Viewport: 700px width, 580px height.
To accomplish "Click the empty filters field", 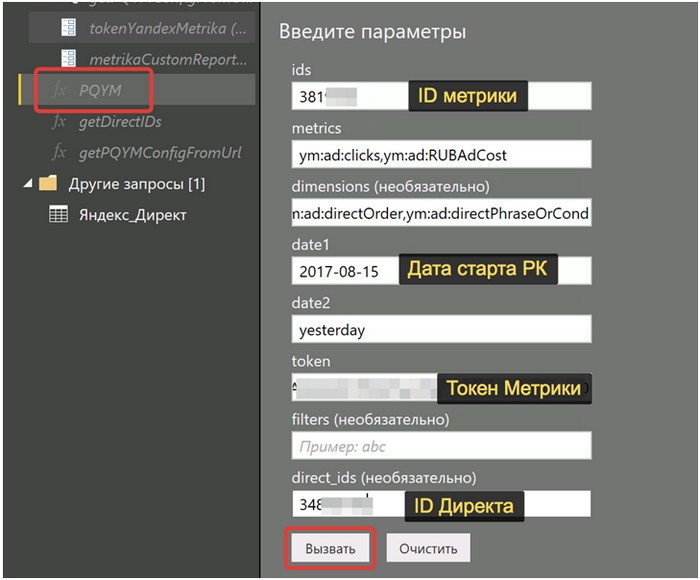I will point(442,446).
